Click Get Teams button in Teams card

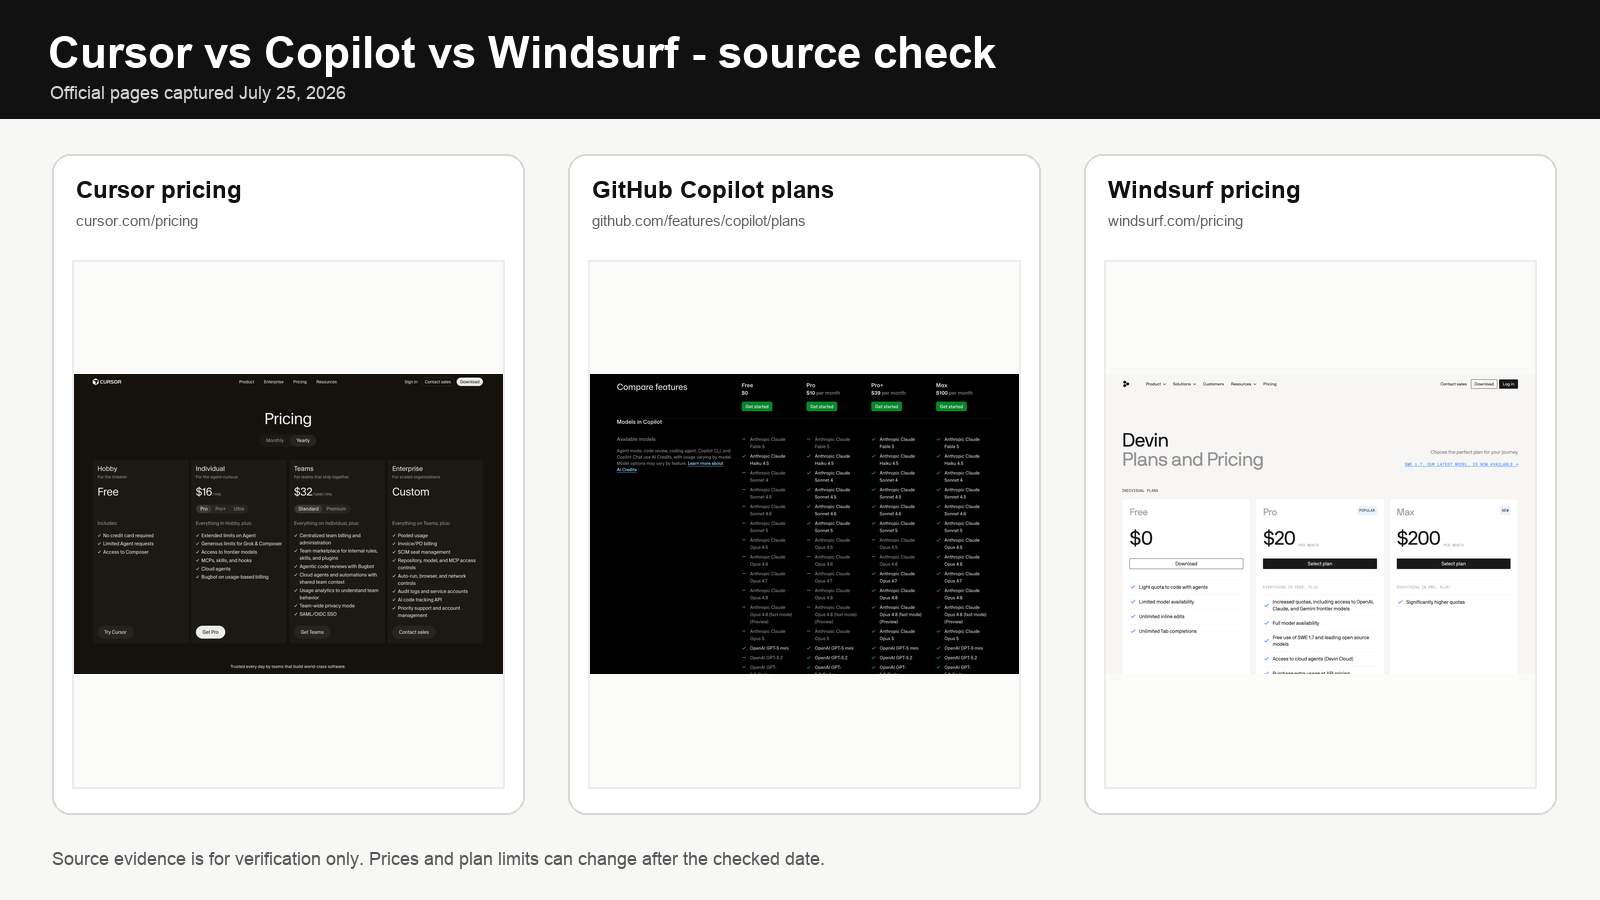coord(312,632)
